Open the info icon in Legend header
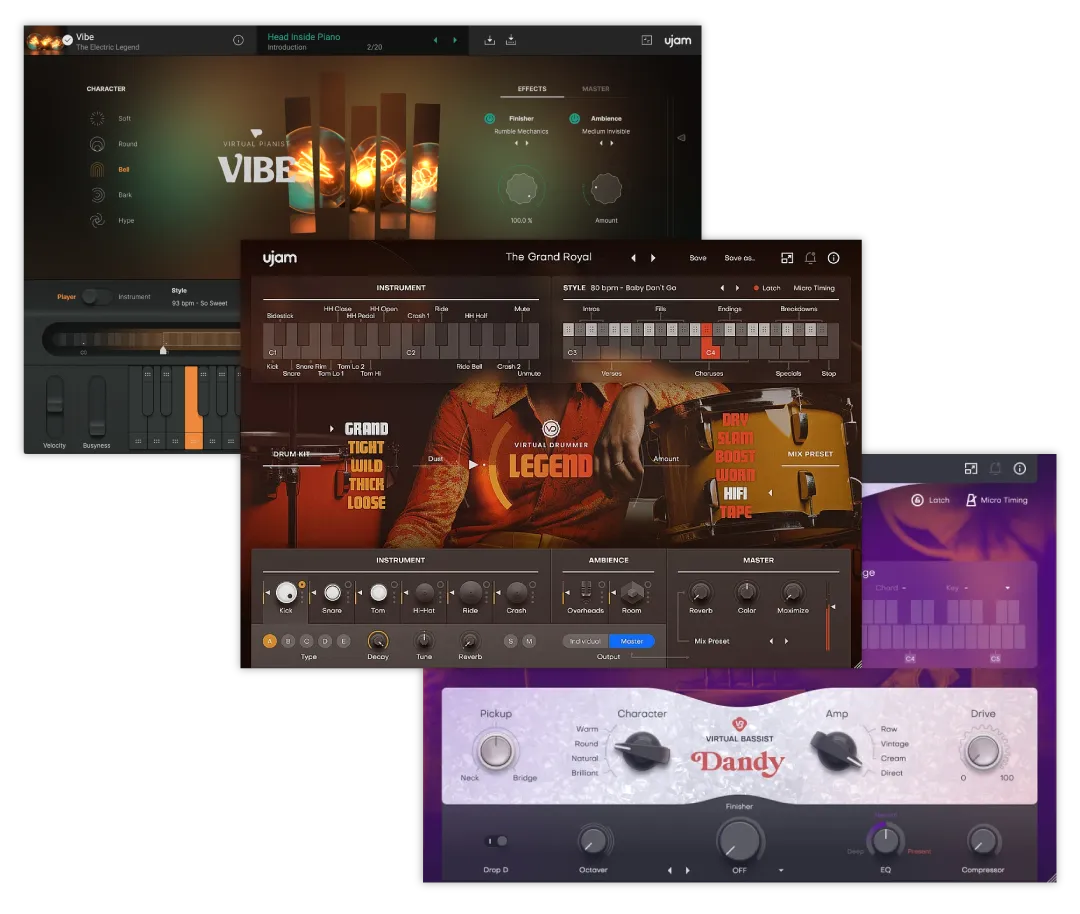The width and height of the screenshot is (1080, 914). (833, 258)
